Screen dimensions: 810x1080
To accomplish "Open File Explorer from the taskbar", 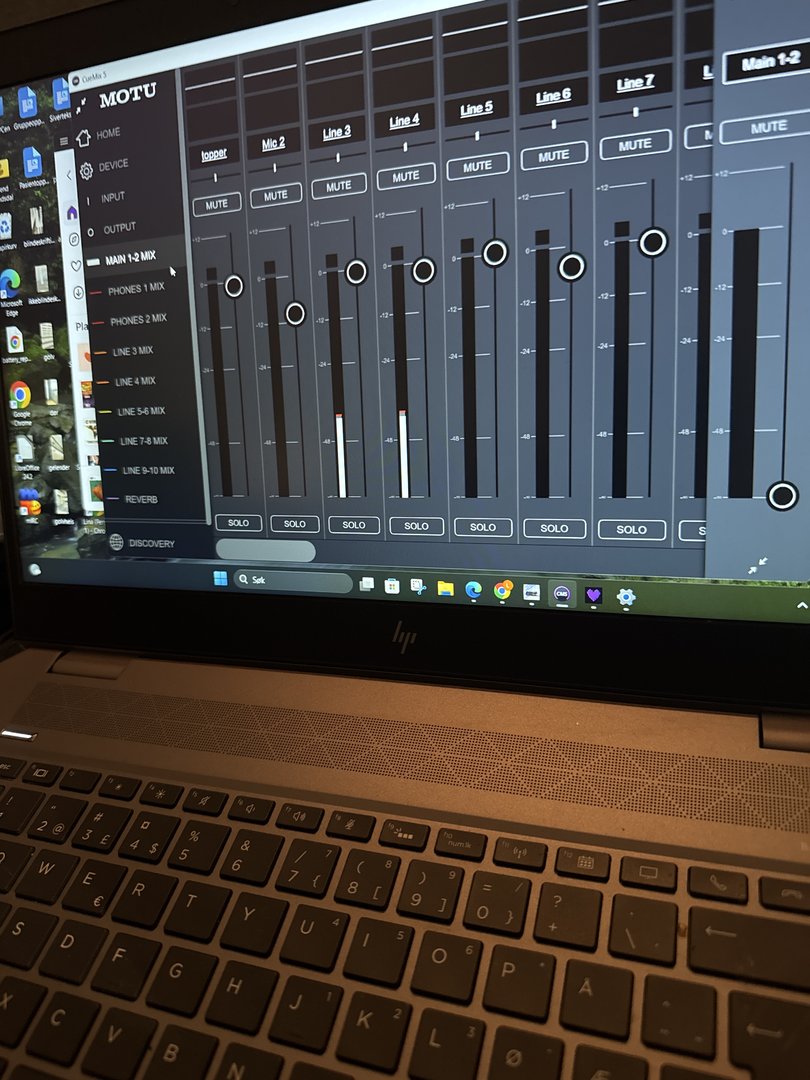I will click(x=446, y=588).
